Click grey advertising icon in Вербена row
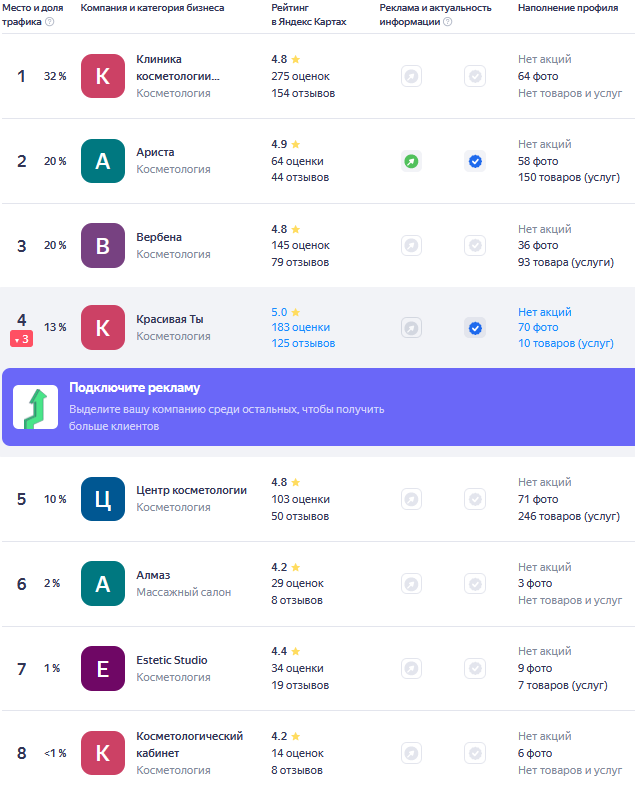The width and height of the screenshot is (635, 800). (x=411, y=245)
